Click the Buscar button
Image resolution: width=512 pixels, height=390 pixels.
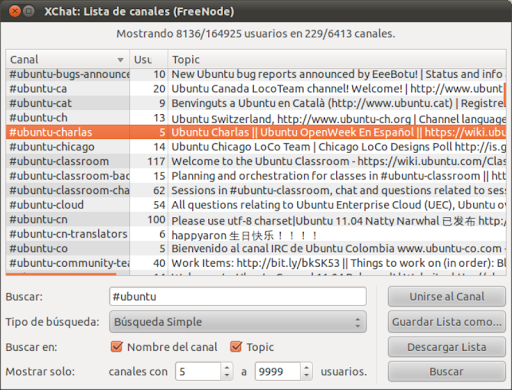[x=447, y=371]
